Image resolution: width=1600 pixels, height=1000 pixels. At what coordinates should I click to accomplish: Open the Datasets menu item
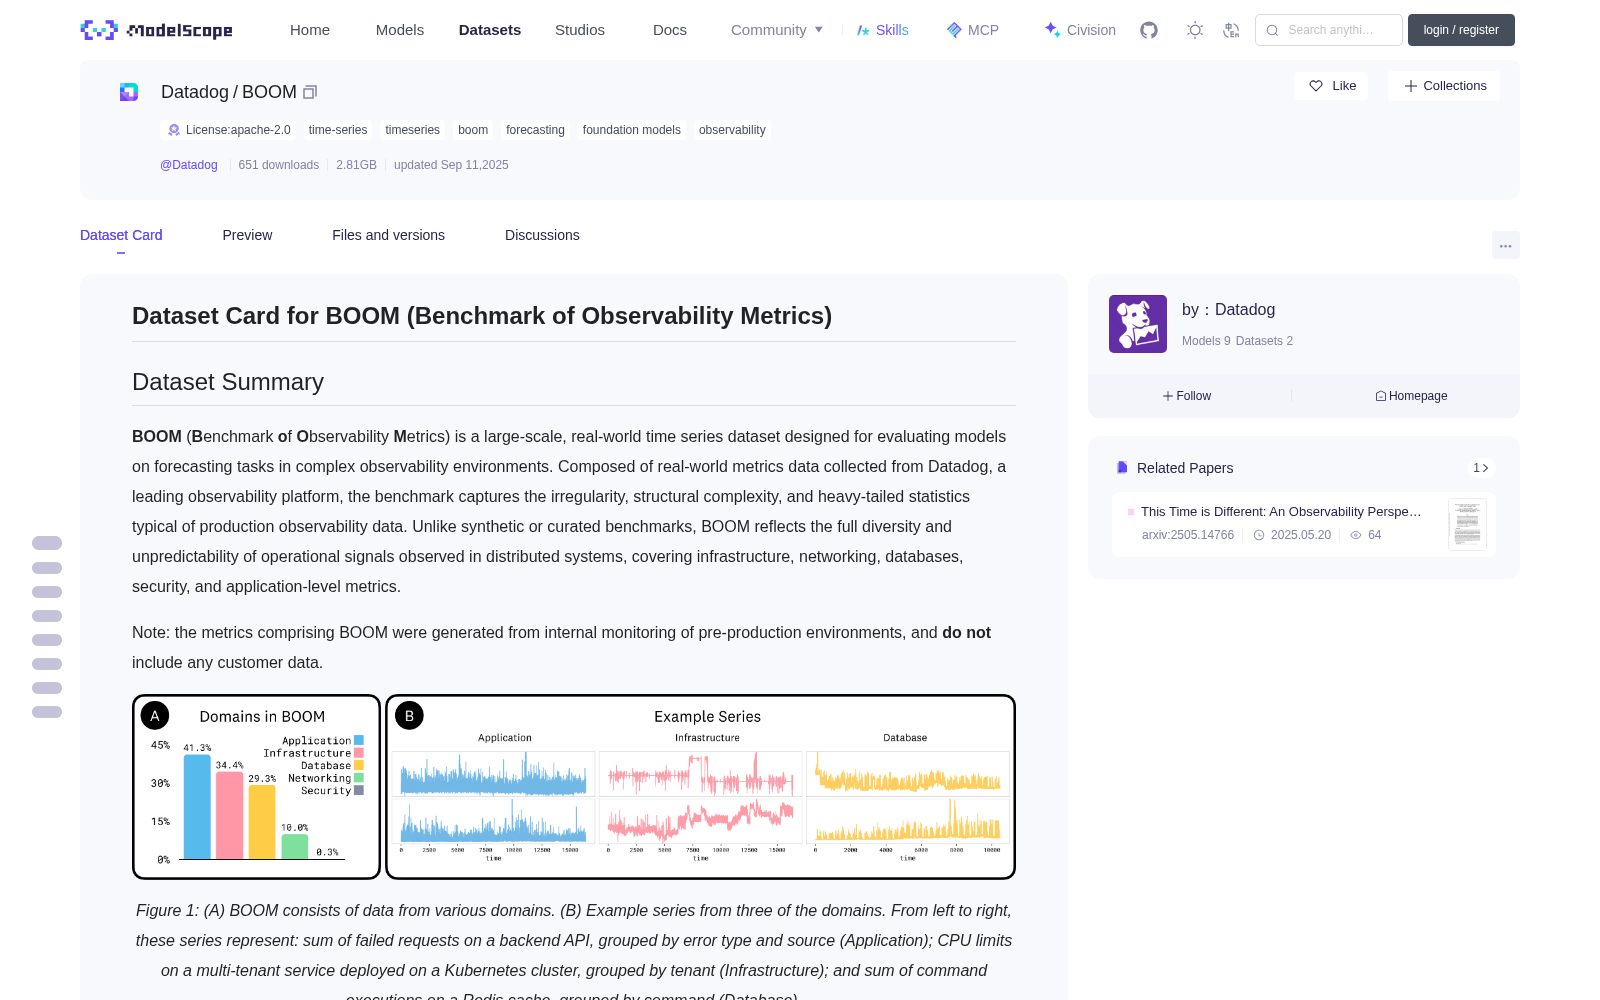pyautogui.click(x=490, y=30)
